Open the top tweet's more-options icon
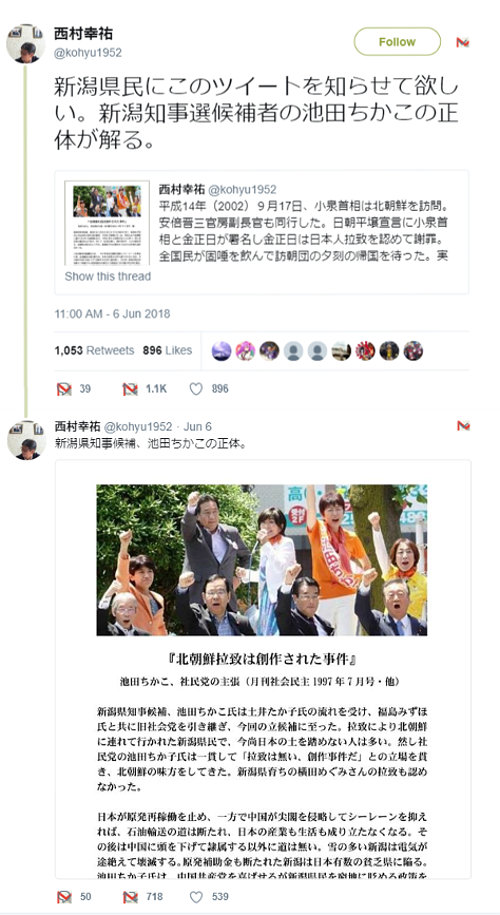 [463, 42]
